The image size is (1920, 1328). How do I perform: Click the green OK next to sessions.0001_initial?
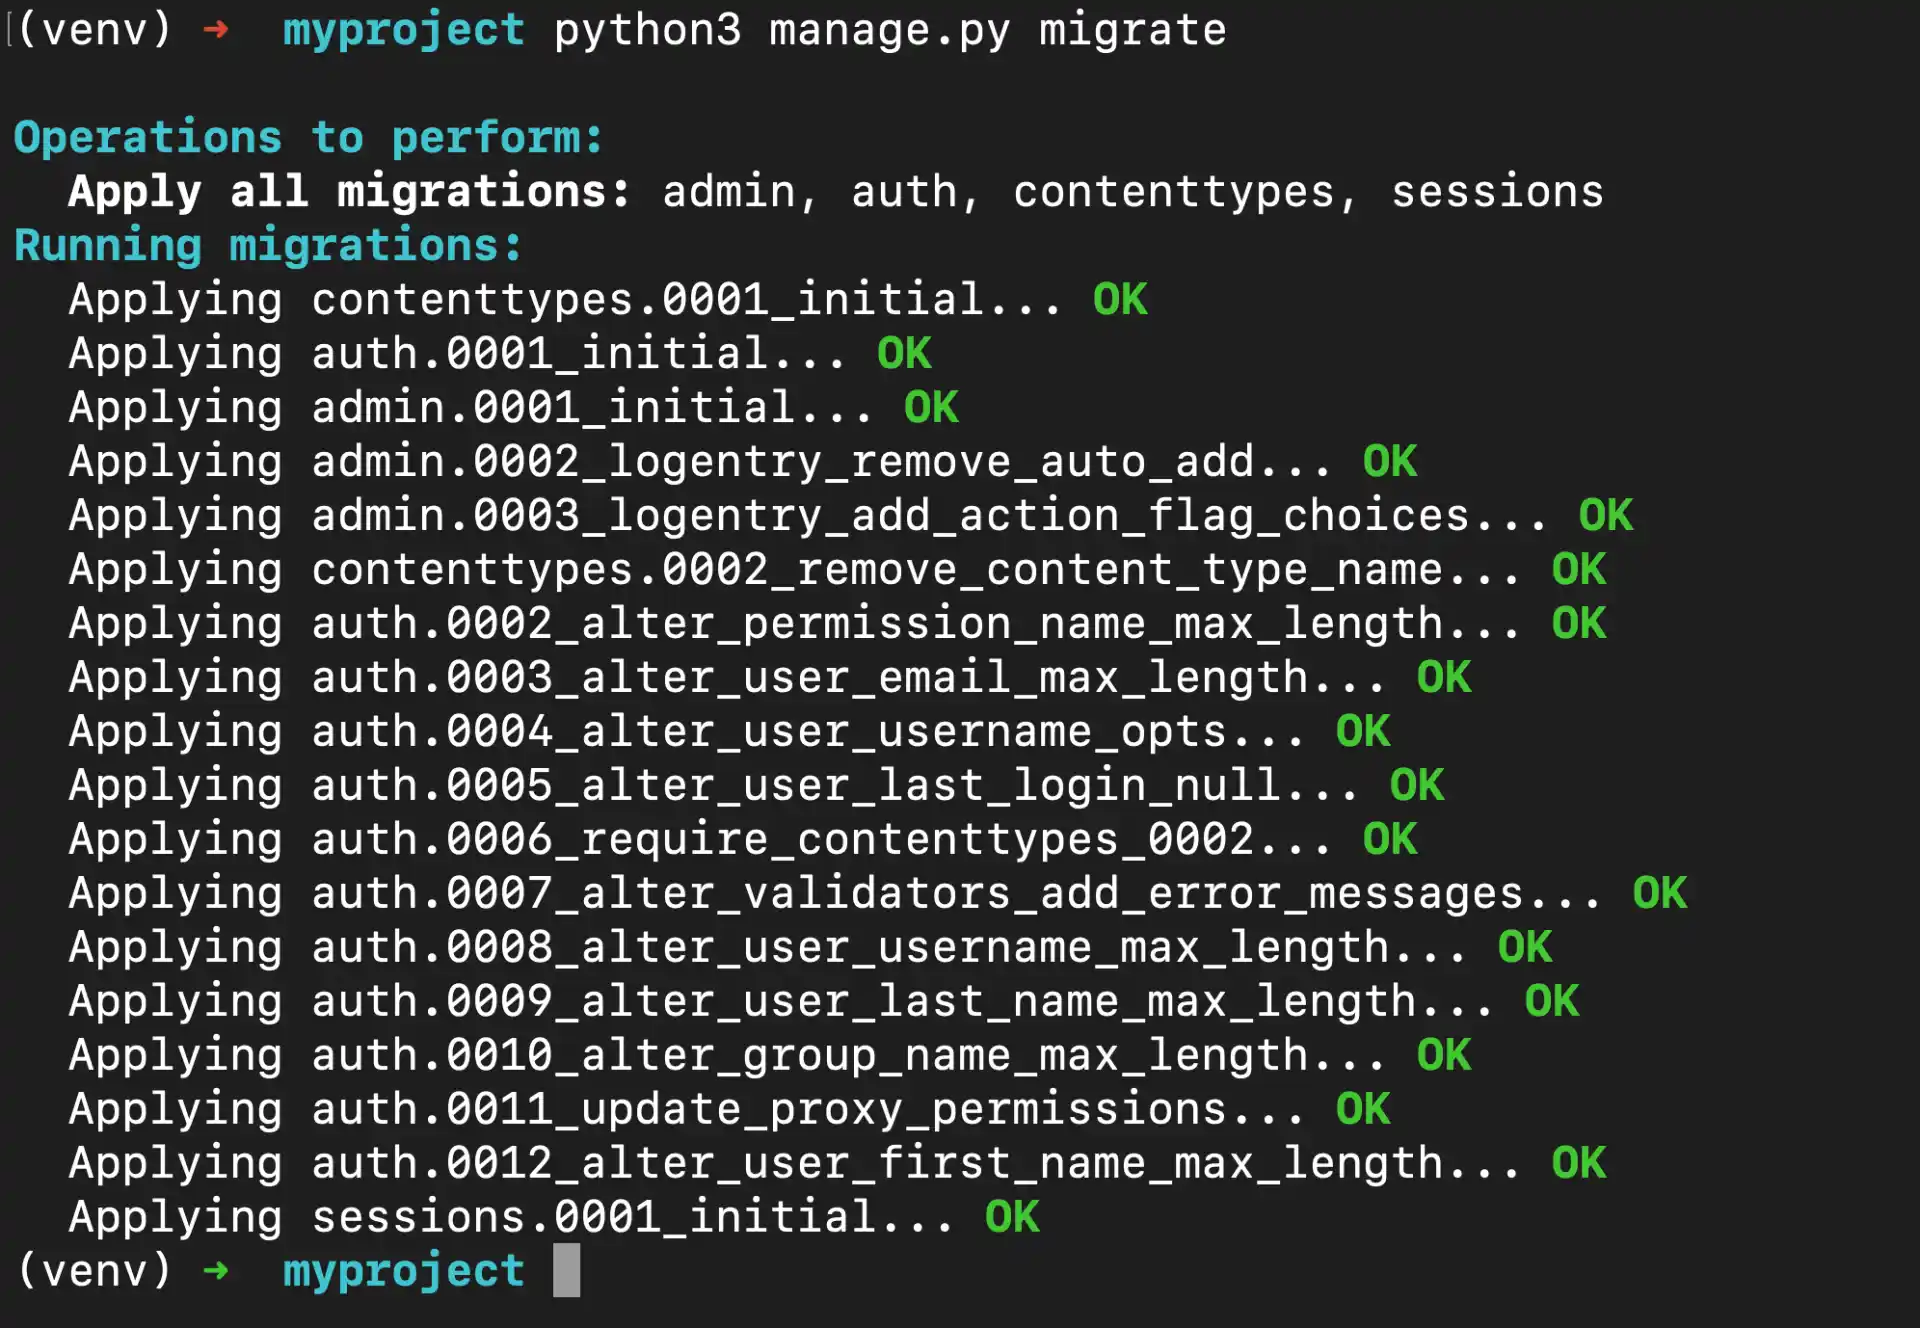(1012, 1217)
